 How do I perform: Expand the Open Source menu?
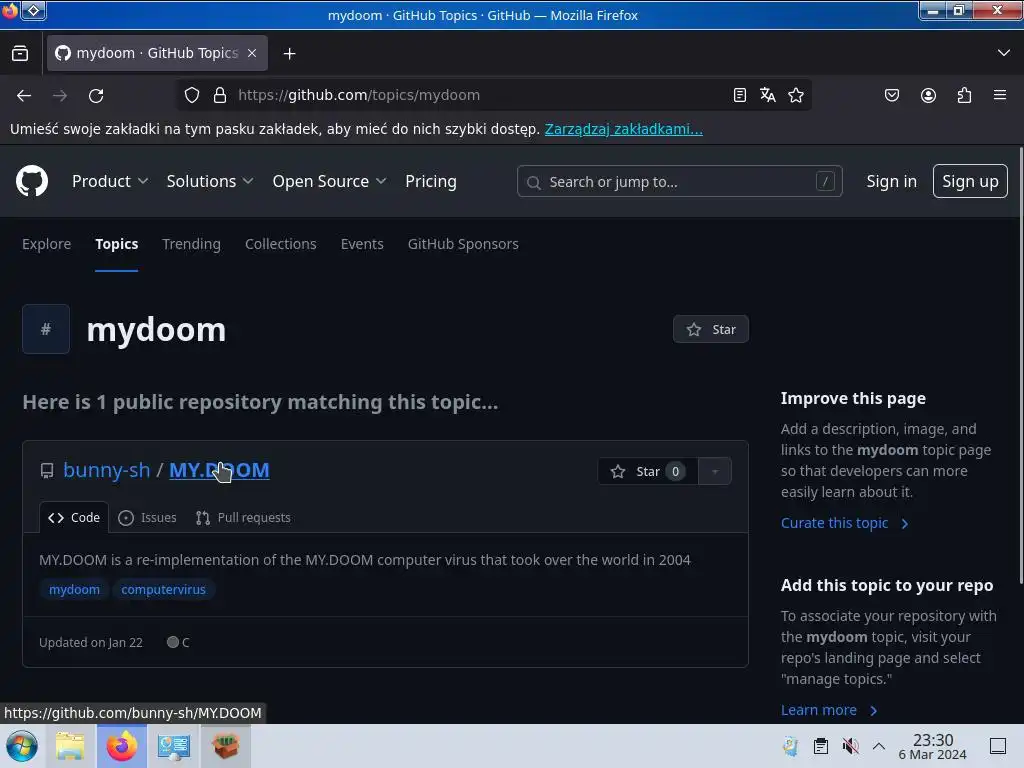point(329,181)
